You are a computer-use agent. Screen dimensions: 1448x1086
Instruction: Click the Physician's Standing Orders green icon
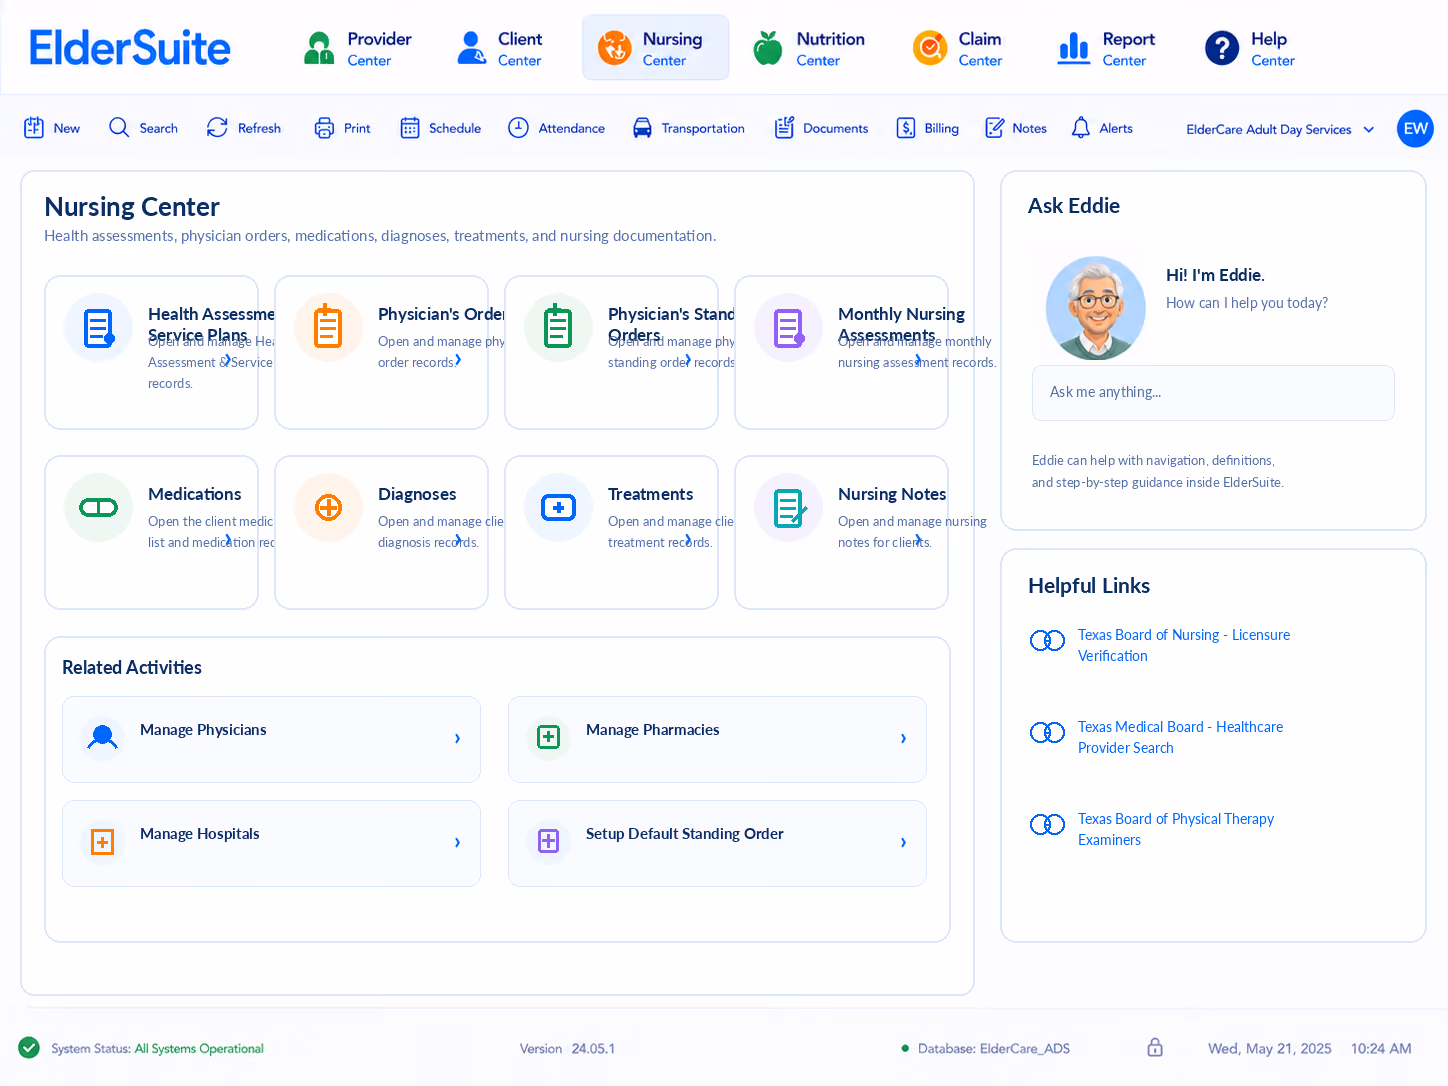click(559, 328)
